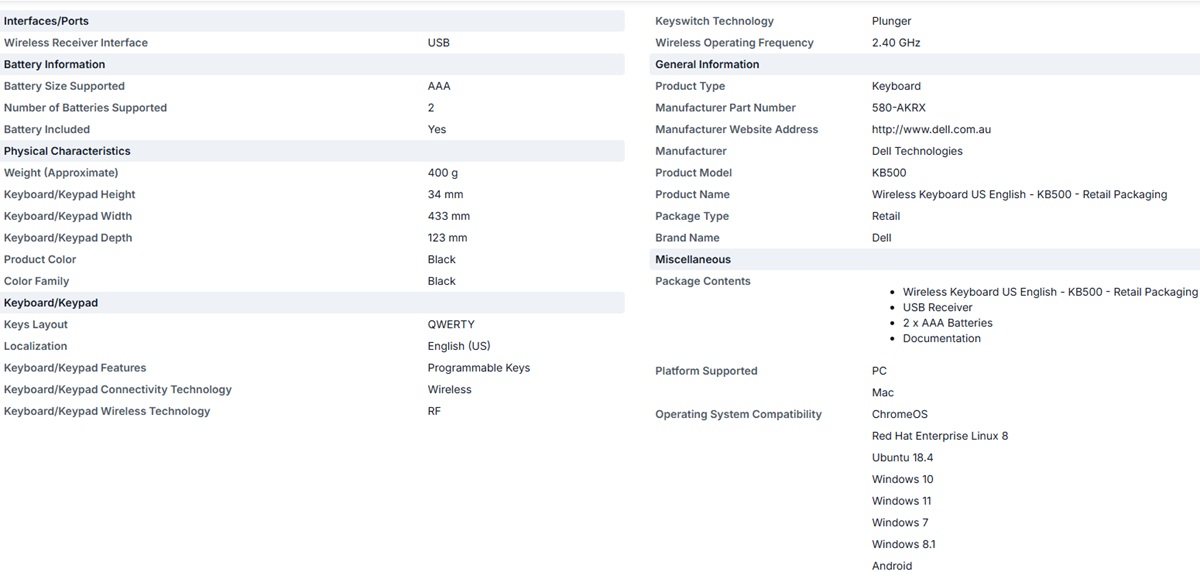Select the Keyswitch Technology label
Image resolution: width=1200 pixels, height=572 pixels.
714,21
